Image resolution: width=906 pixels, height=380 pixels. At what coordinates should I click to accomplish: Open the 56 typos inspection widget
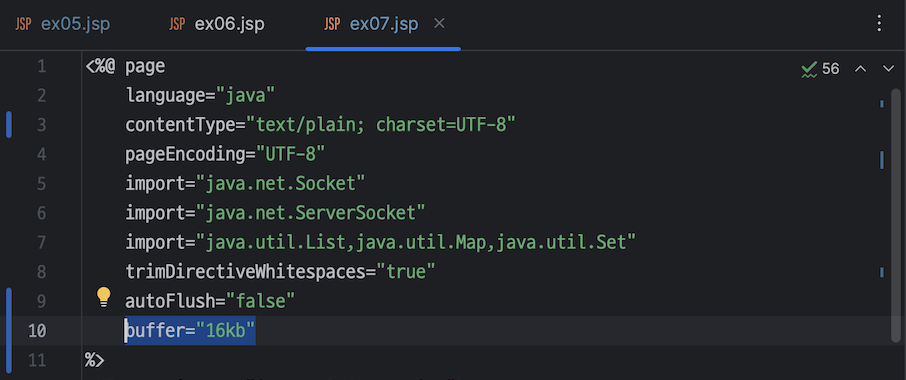(x=820, y=69)
